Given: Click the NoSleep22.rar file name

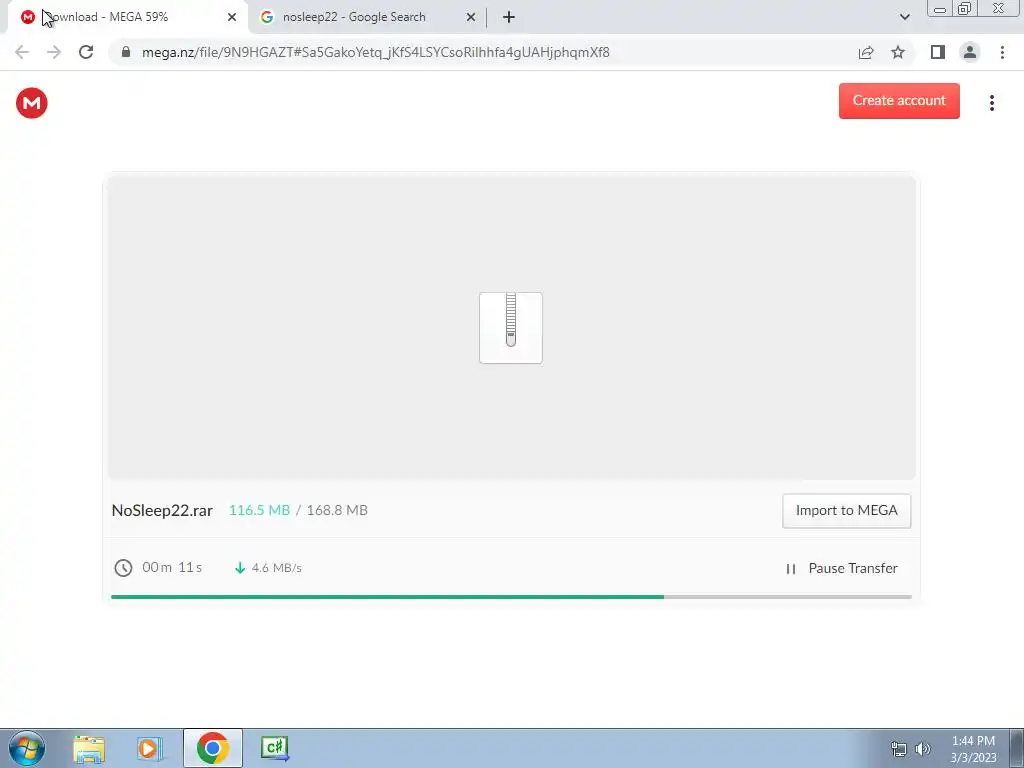Looking at the screenshot, I should (162, 511).
